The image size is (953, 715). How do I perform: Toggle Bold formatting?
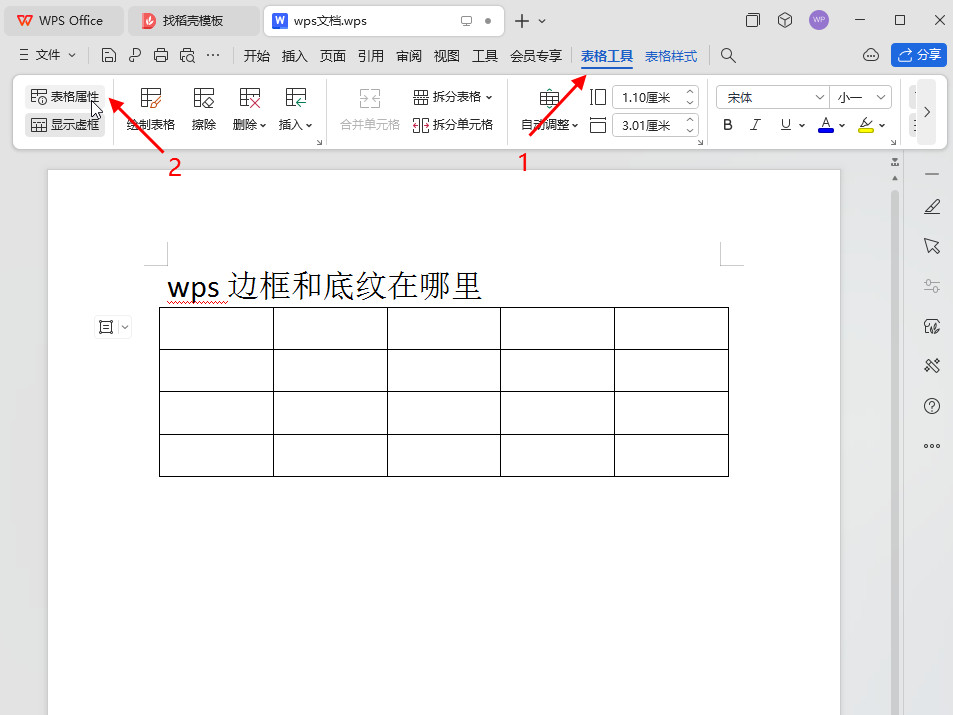pos(728,125)
